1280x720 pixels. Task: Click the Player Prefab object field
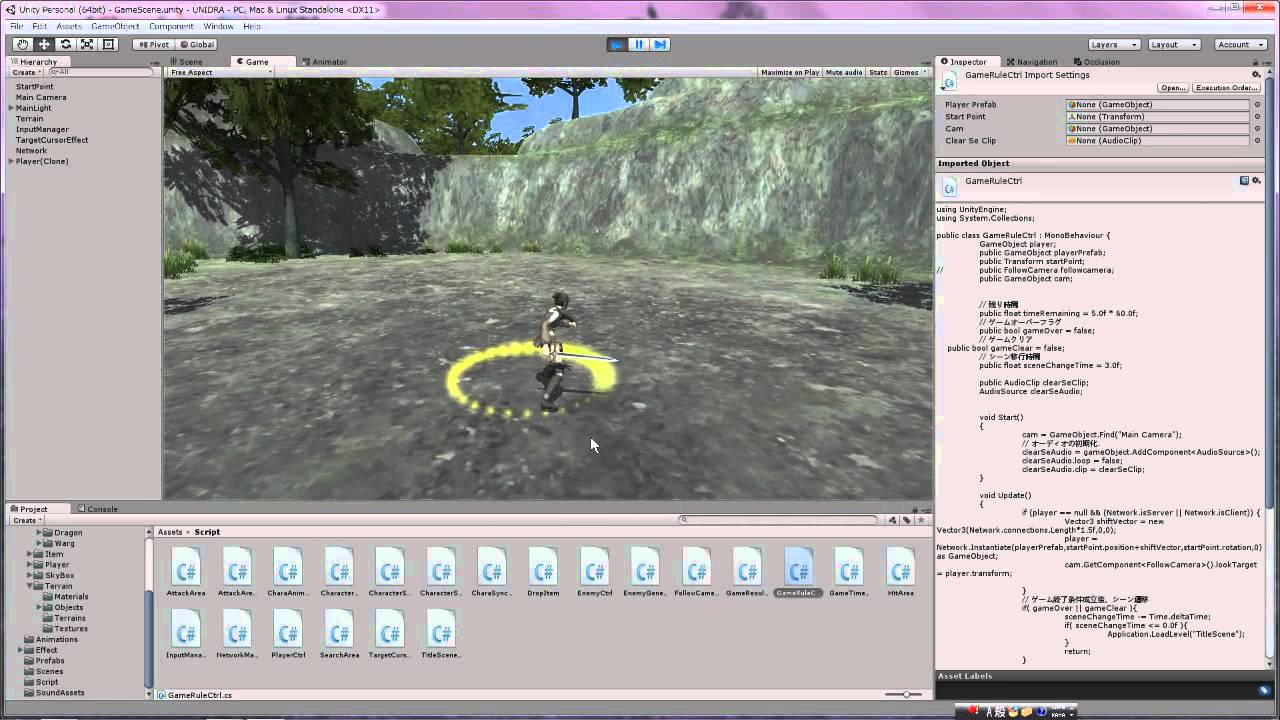click(x=1158, y=105)
